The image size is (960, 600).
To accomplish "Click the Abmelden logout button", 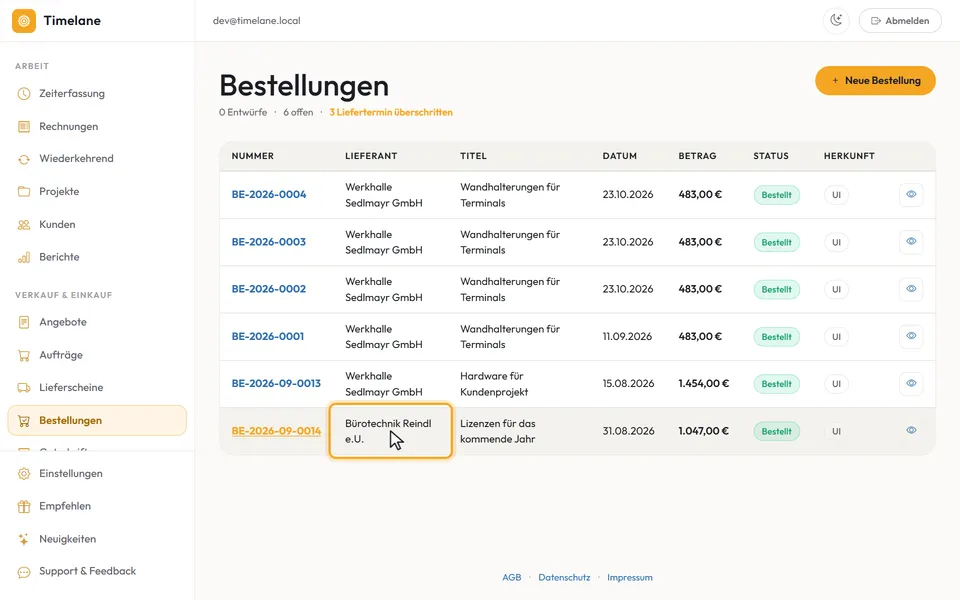I will (900, 21).
